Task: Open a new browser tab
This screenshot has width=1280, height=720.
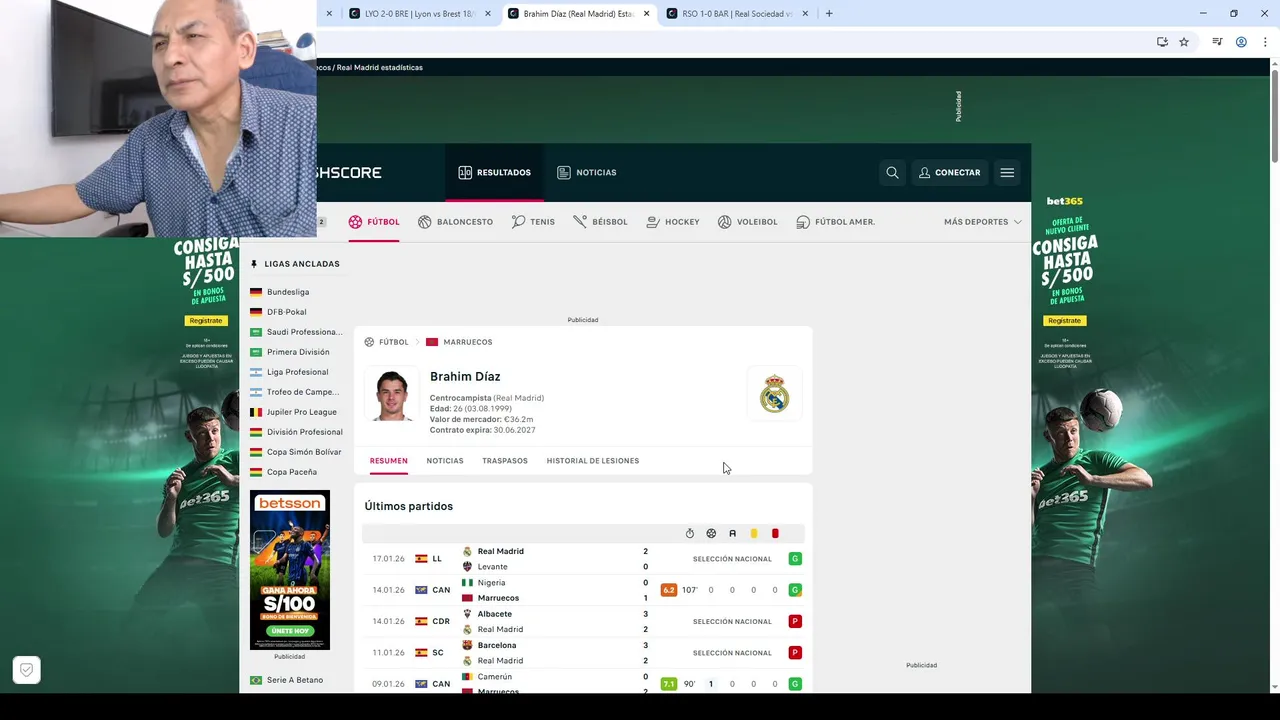Action: point(829,14)
